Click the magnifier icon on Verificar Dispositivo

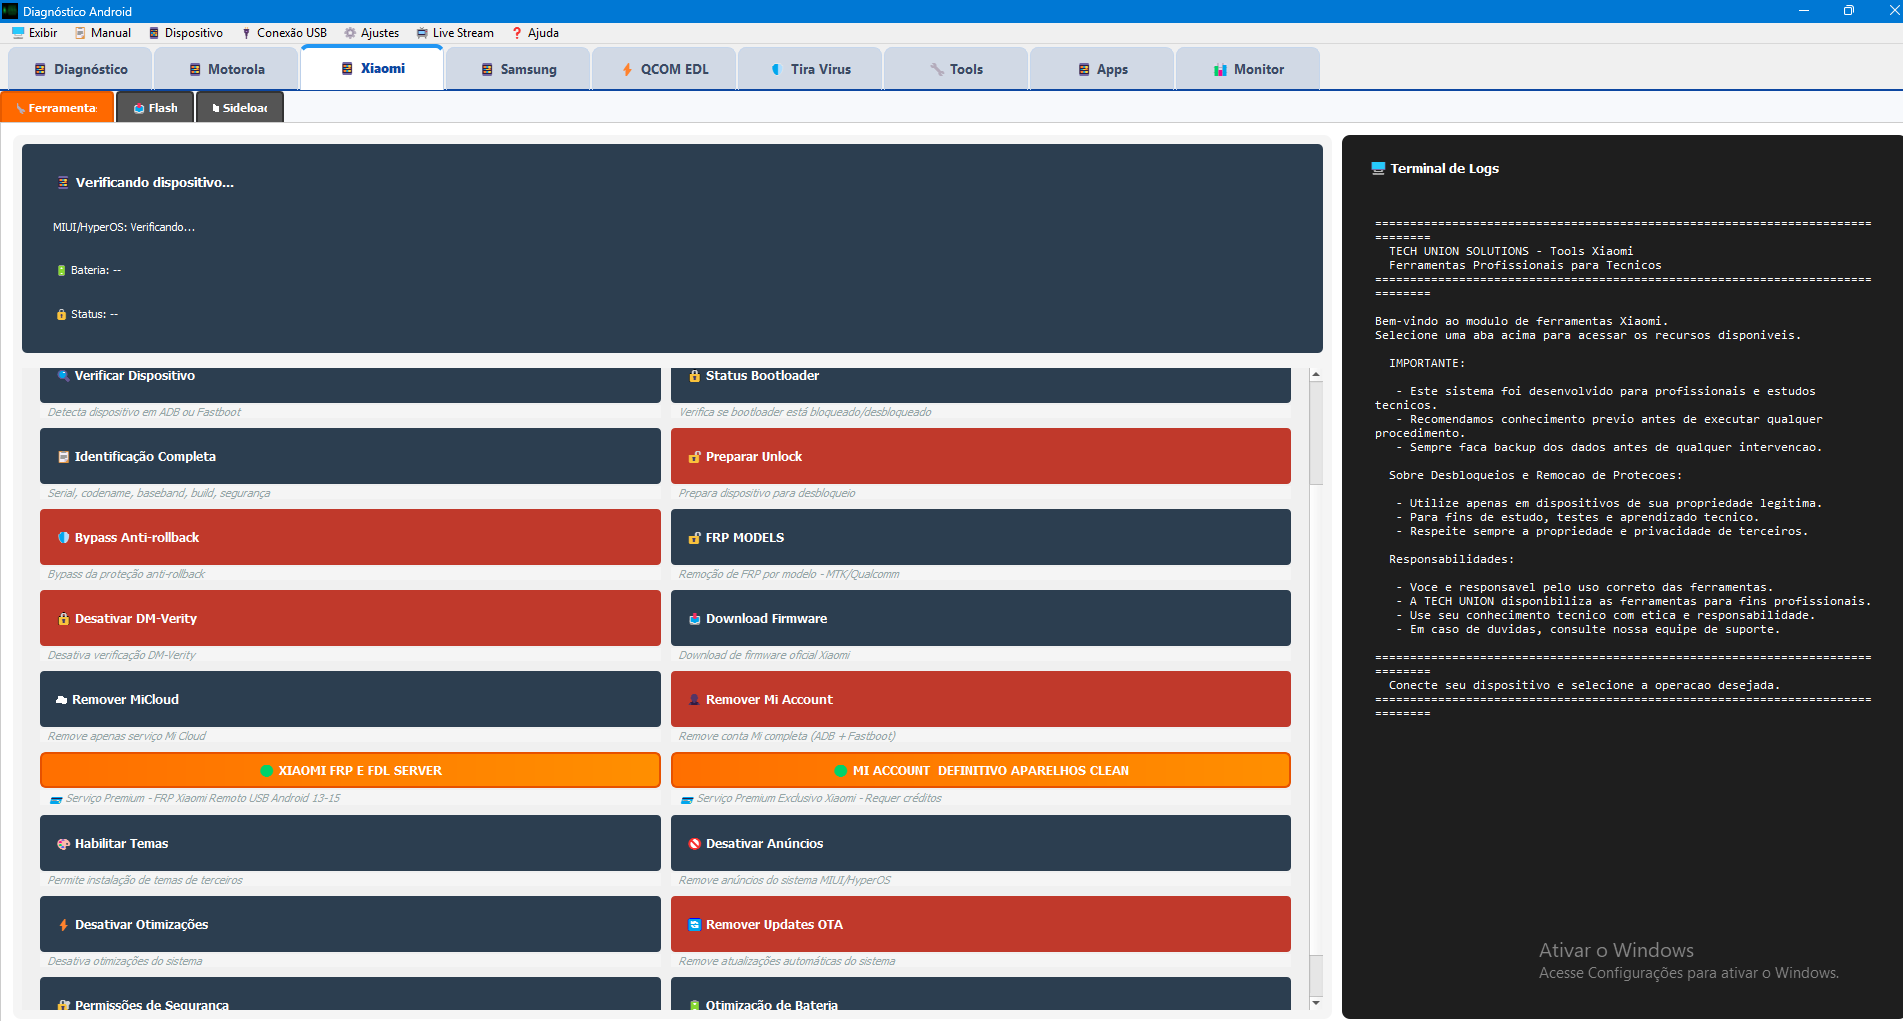click(64, 376)
